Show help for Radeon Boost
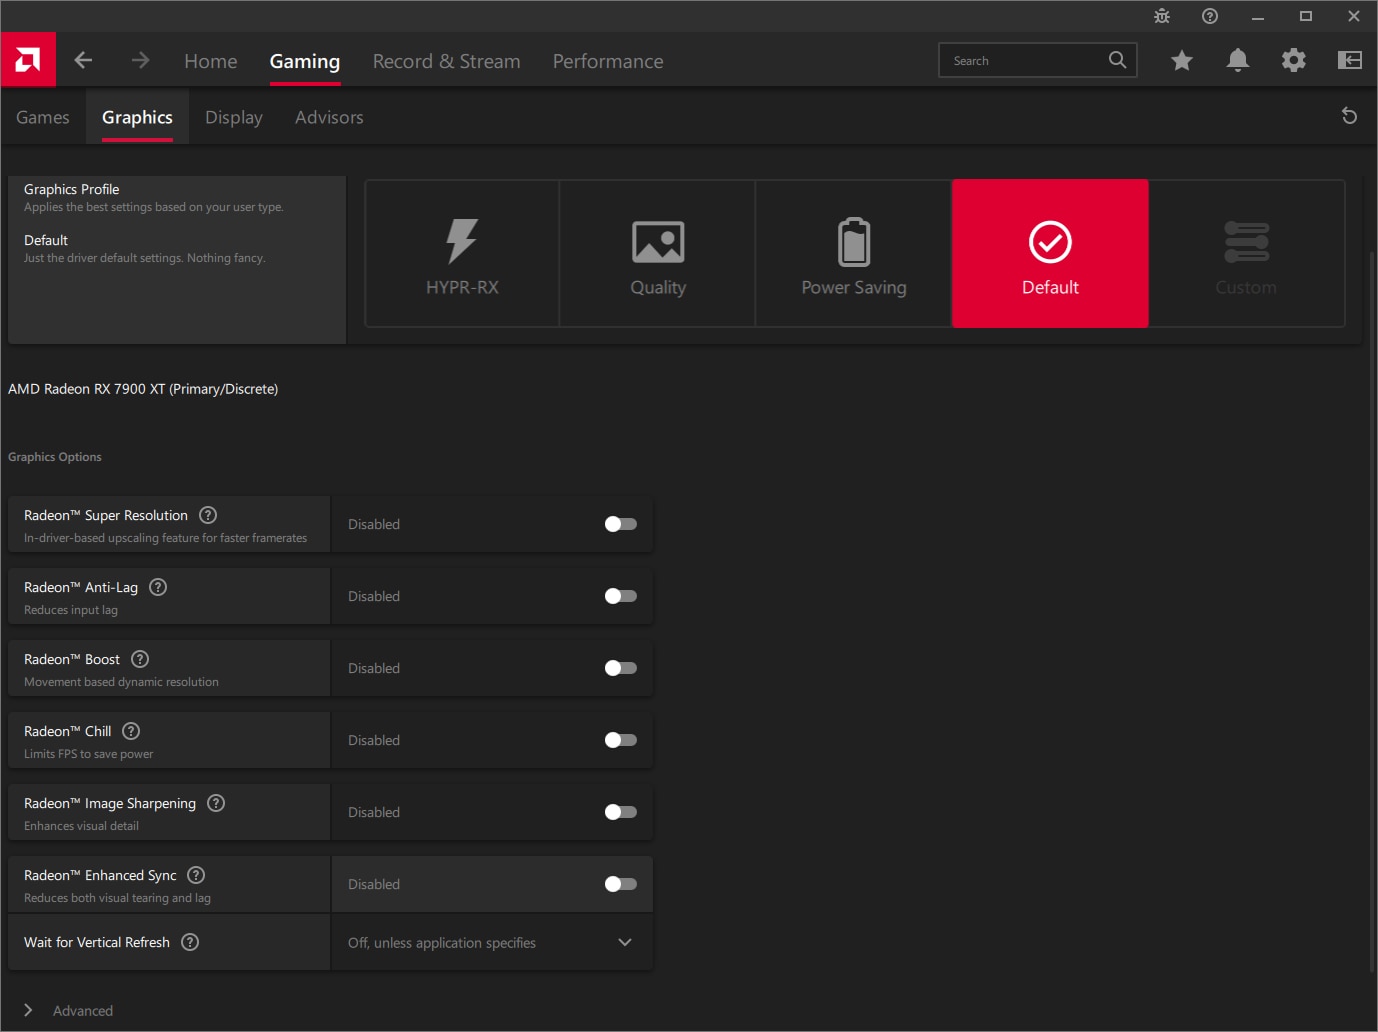The image size is (1378, 1032). click(140, 659)
